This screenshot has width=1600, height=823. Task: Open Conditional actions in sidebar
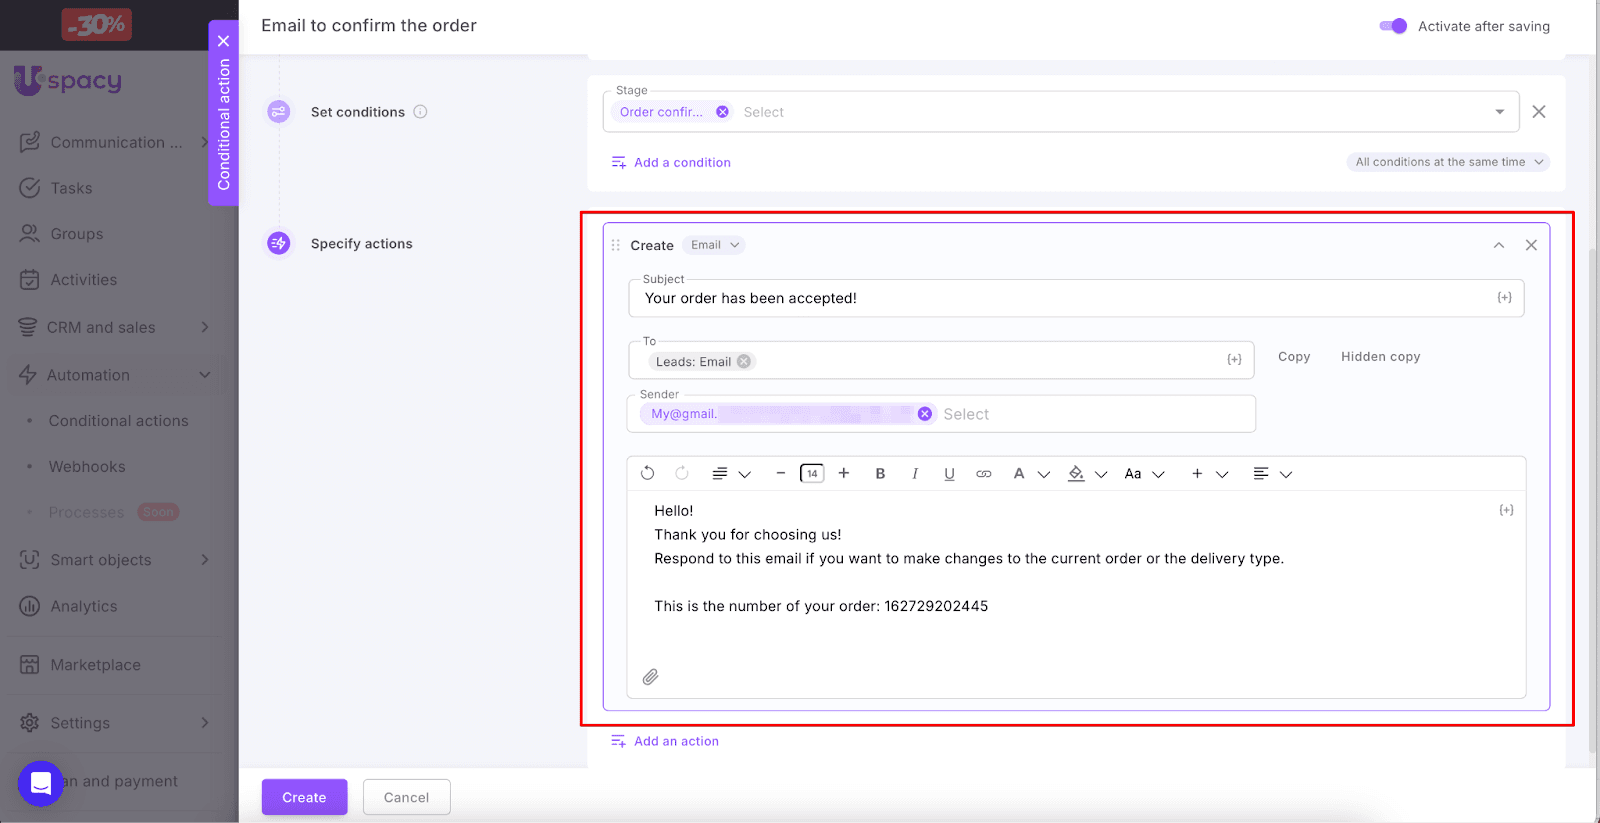(118, 421)
